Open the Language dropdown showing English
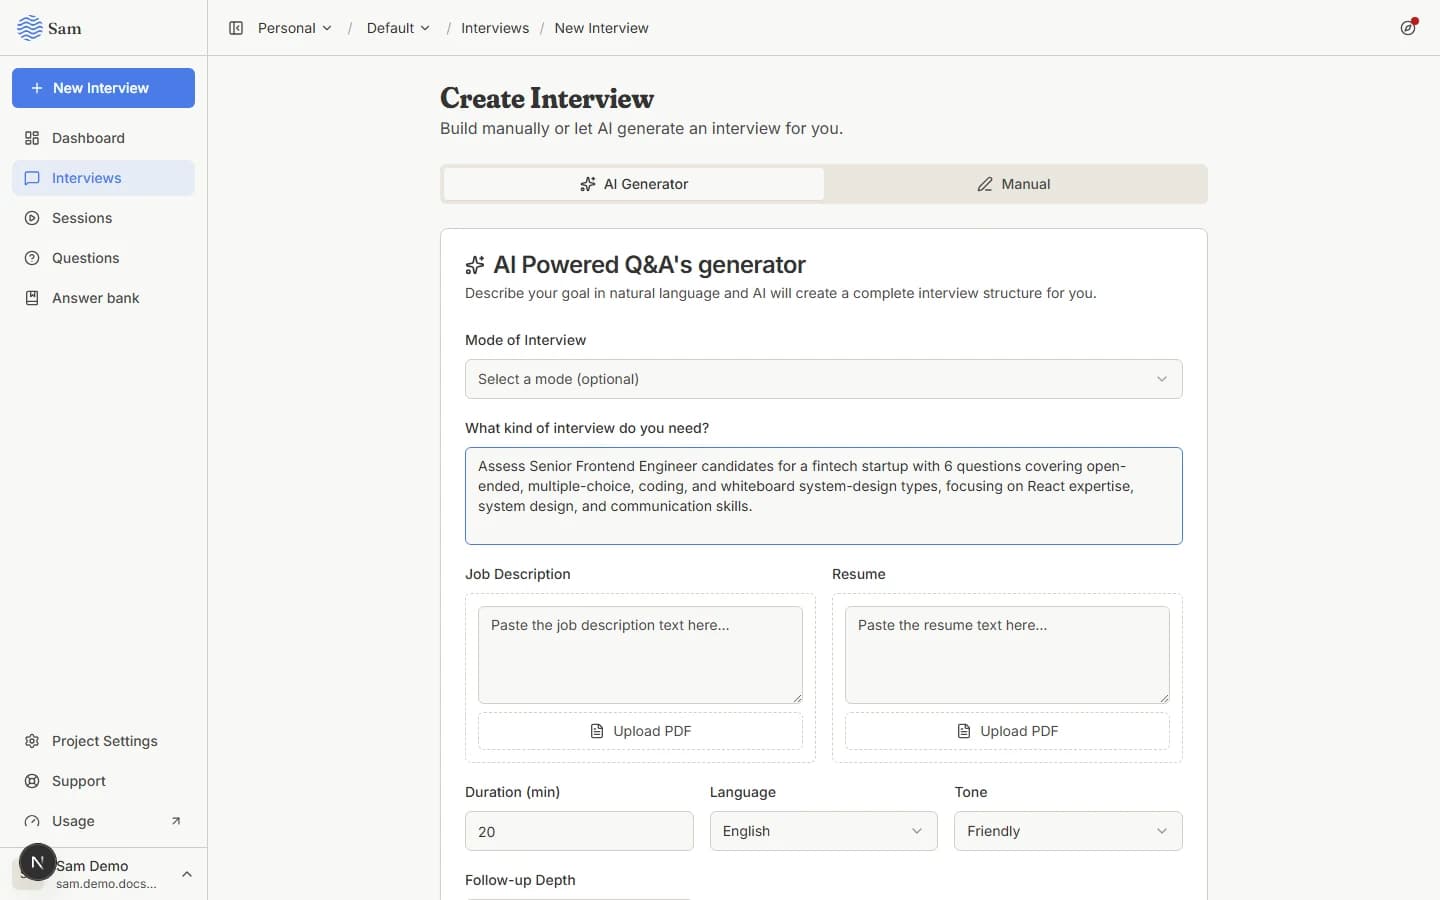This screenshot has height=900, width=1440. (x=824, y=831)
